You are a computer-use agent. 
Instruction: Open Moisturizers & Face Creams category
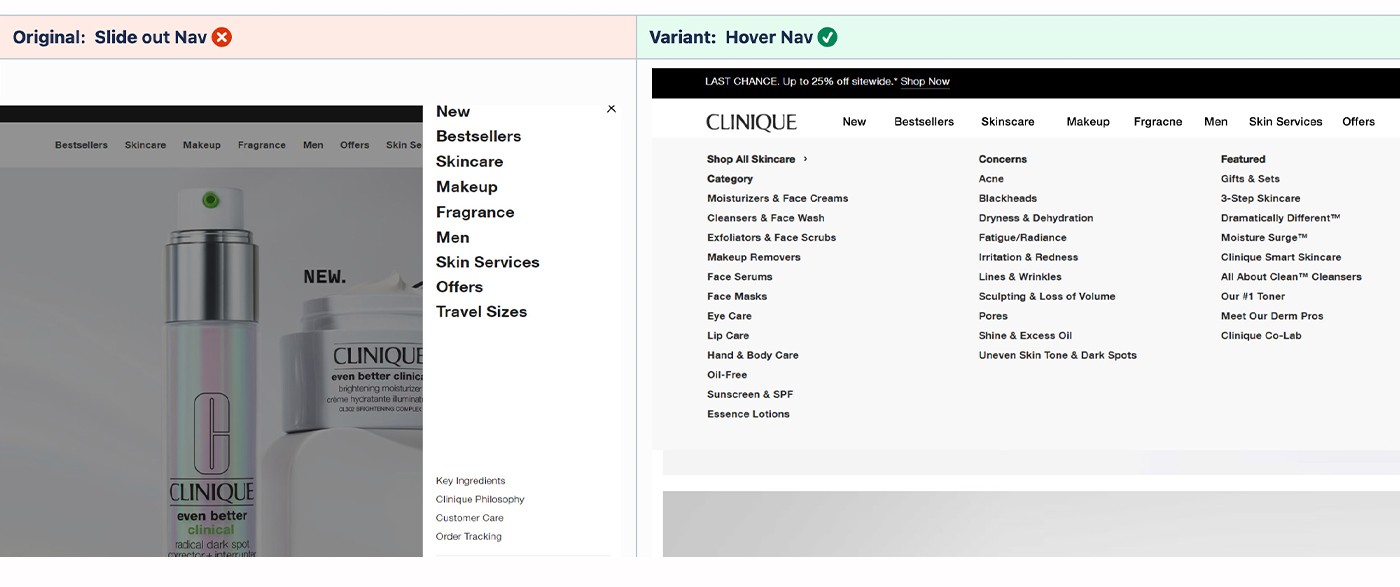[x=777, y=198]
